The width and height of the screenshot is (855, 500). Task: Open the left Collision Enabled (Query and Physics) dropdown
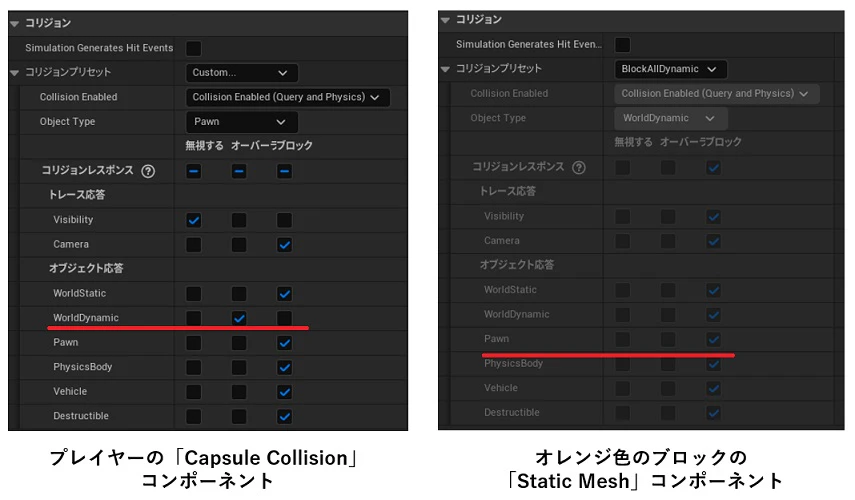click(x=287, y=97)
